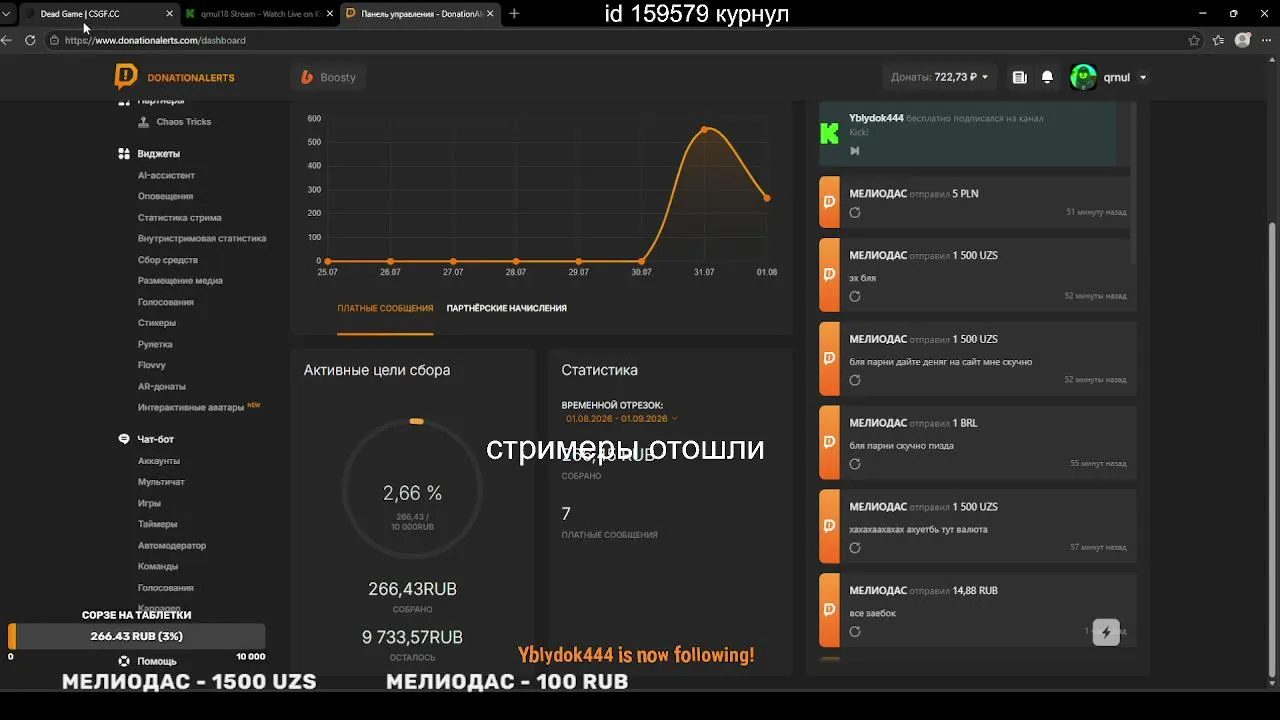Open Оповещения widget settings

click(x=166, y=196)
